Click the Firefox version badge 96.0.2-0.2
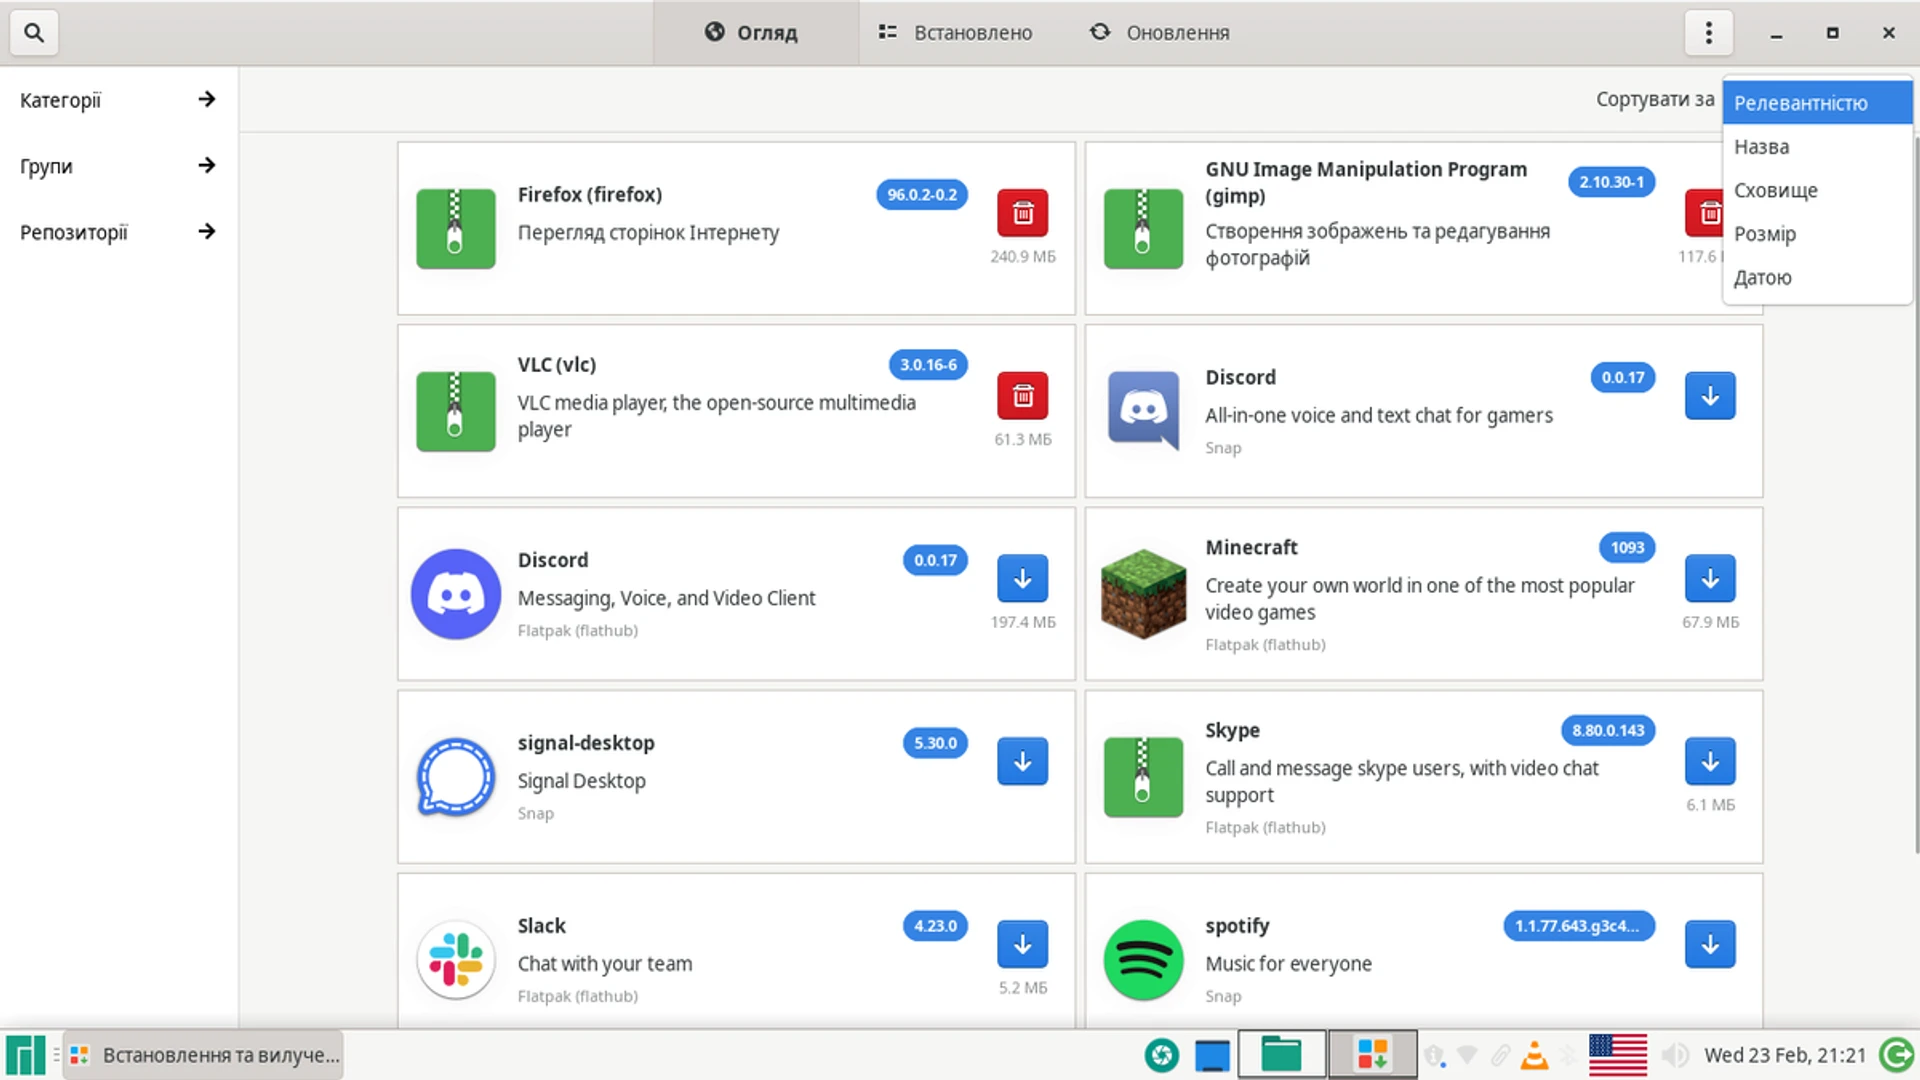1920x1080 pixels. click(922, 195)
